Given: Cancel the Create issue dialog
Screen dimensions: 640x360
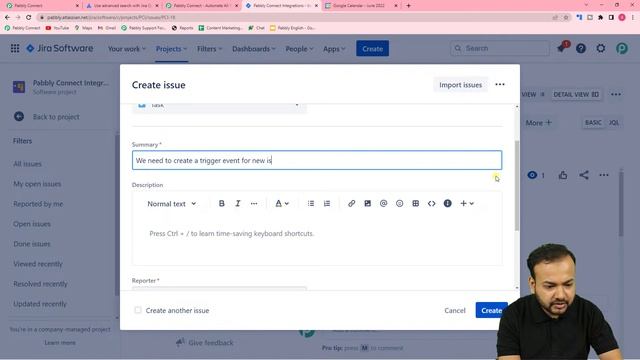Looking at the screenshot, I should (x=455, y=310).
